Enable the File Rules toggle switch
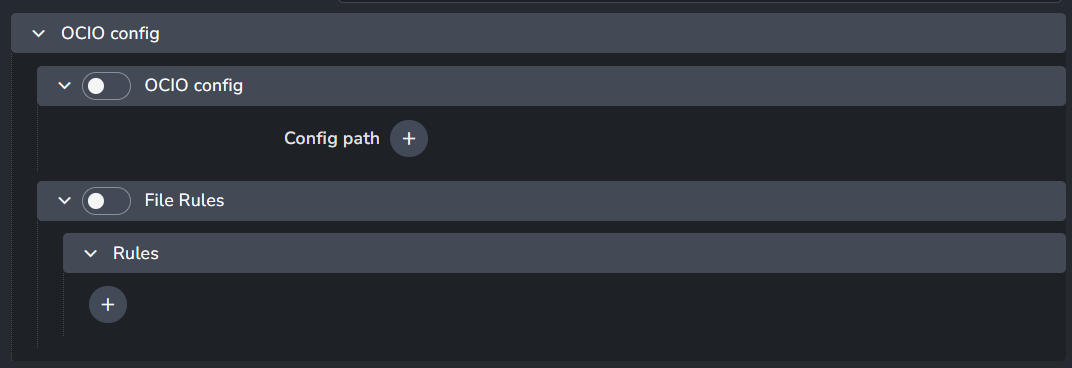This screenshot has width=1072, height=368. click(x=106, y=200)
